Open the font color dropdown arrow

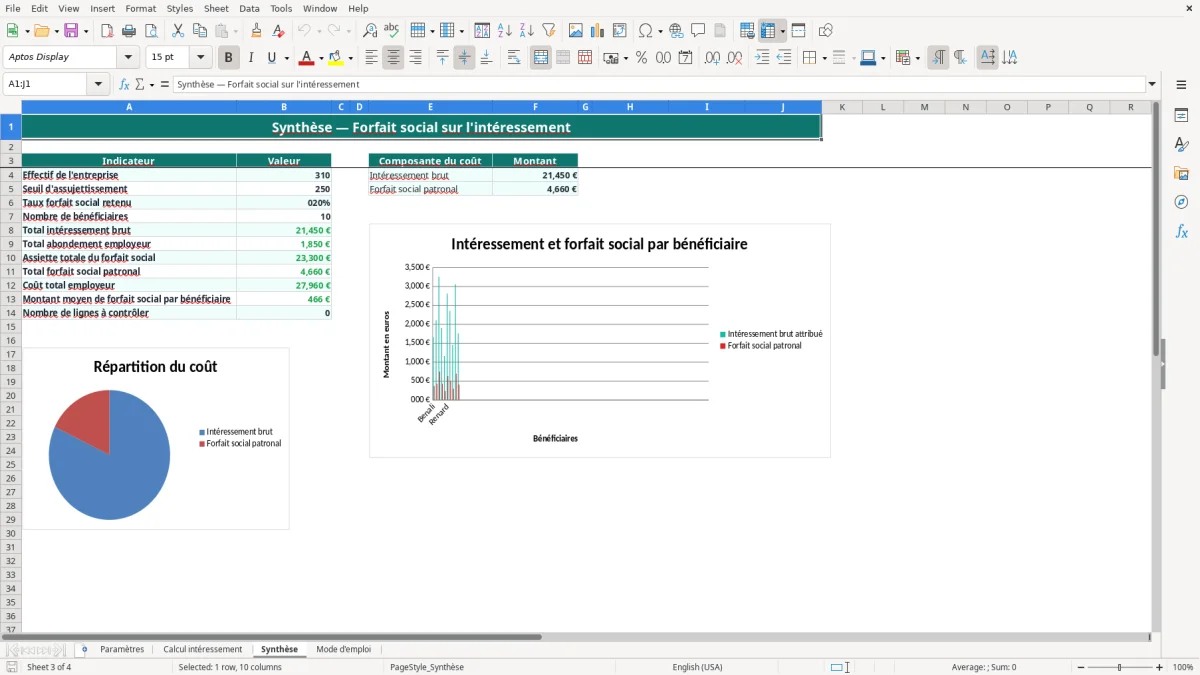[x=321, y=58]
